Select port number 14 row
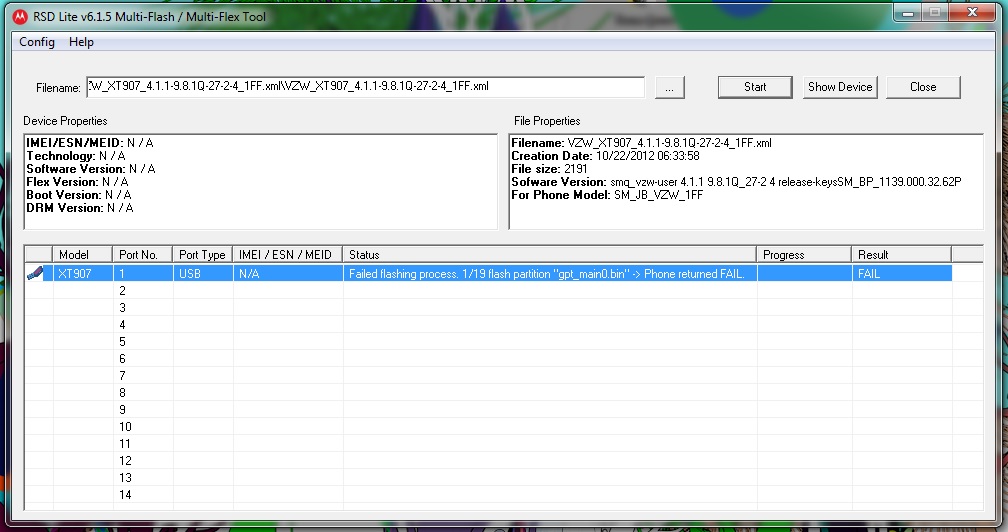The height and width of the screenshot is (532, 1008). click(x=503, y=495)
